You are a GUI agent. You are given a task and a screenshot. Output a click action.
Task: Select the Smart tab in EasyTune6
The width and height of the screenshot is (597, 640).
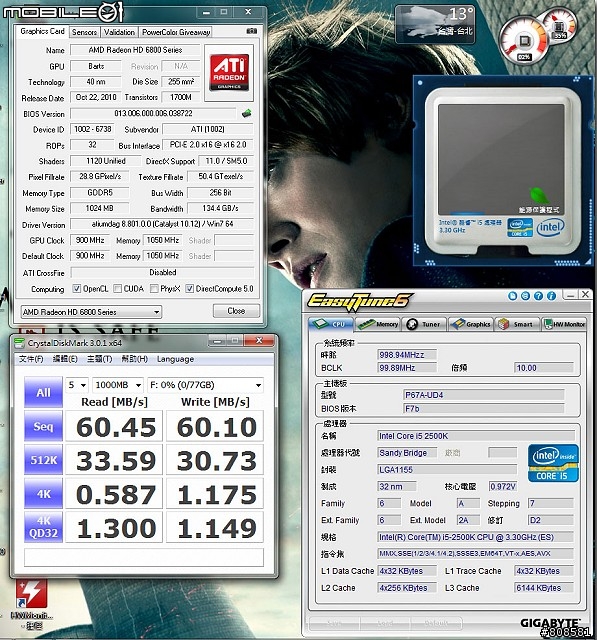click(x=517, y=324)
